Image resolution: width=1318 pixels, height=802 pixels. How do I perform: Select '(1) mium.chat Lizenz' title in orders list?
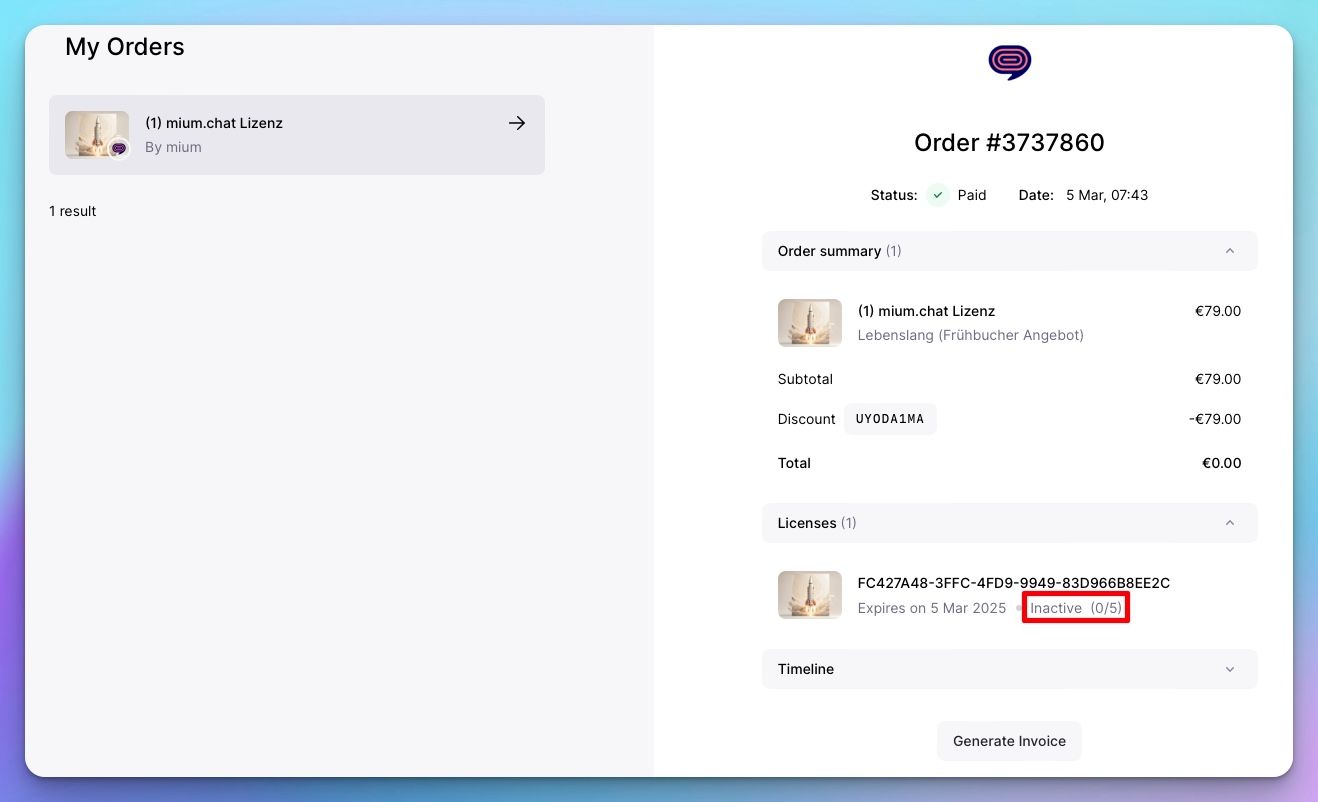tap(214, 123)
